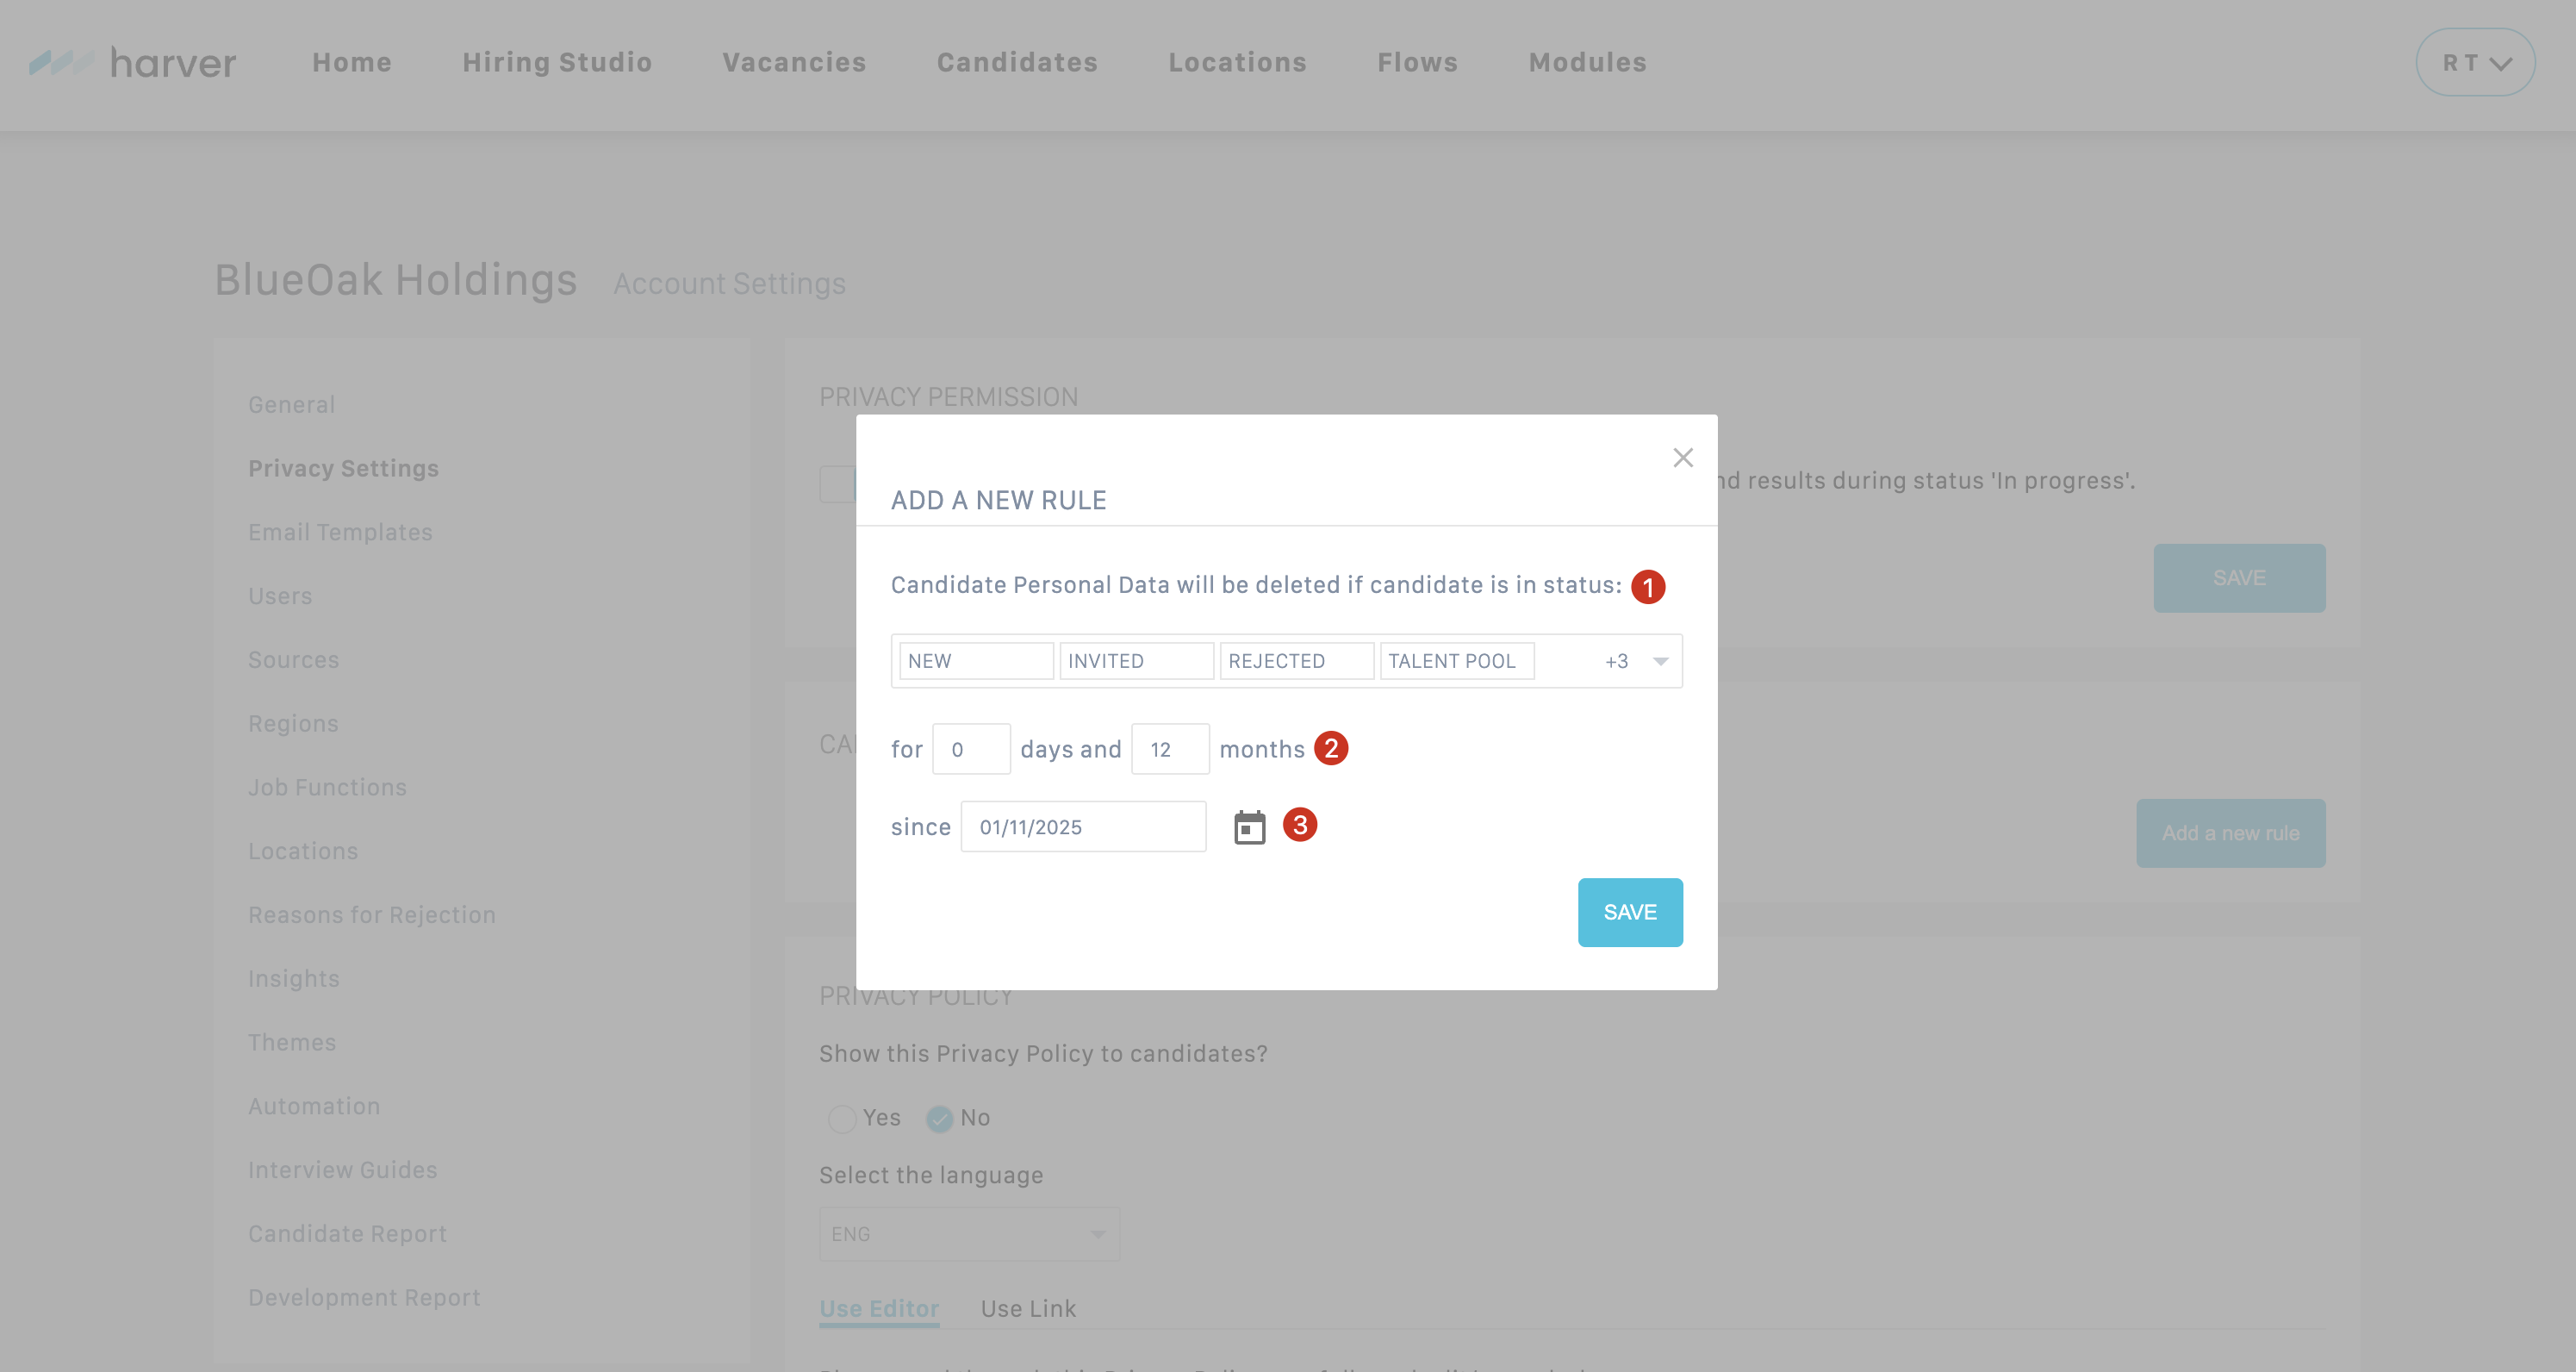Click the months input field
The height and width of the screenshot is (1372, 2576).
[1169, 749]
